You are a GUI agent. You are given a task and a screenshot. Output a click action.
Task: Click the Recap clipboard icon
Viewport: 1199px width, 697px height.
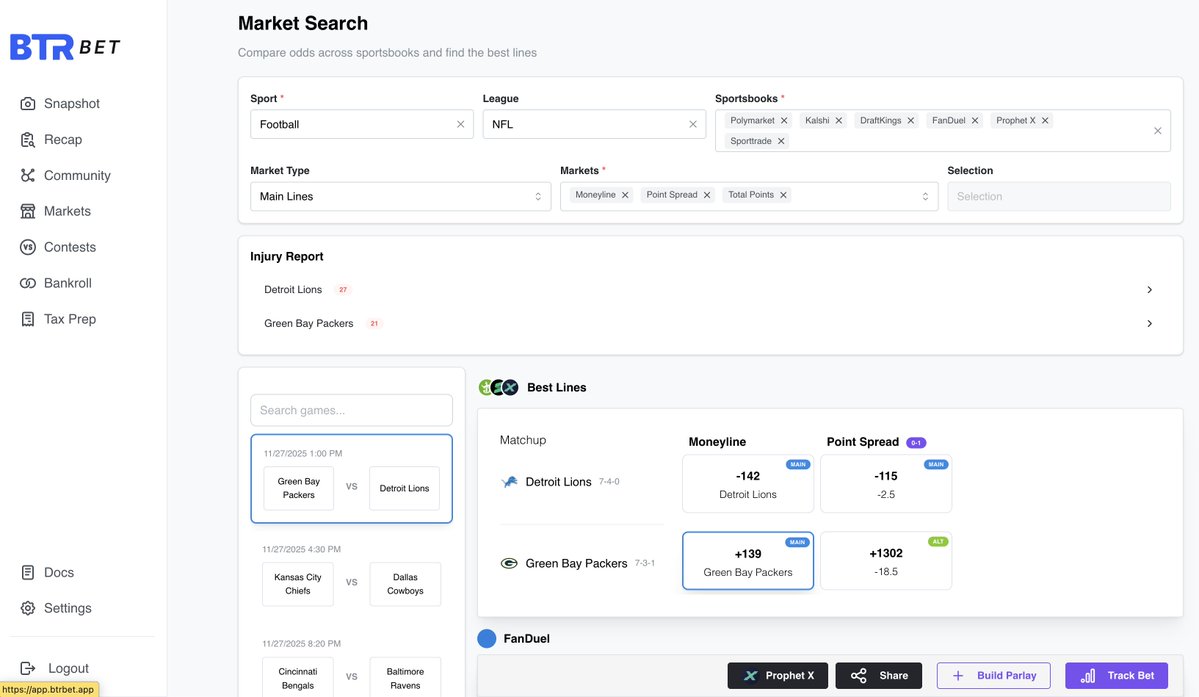(x=28, y=139)
